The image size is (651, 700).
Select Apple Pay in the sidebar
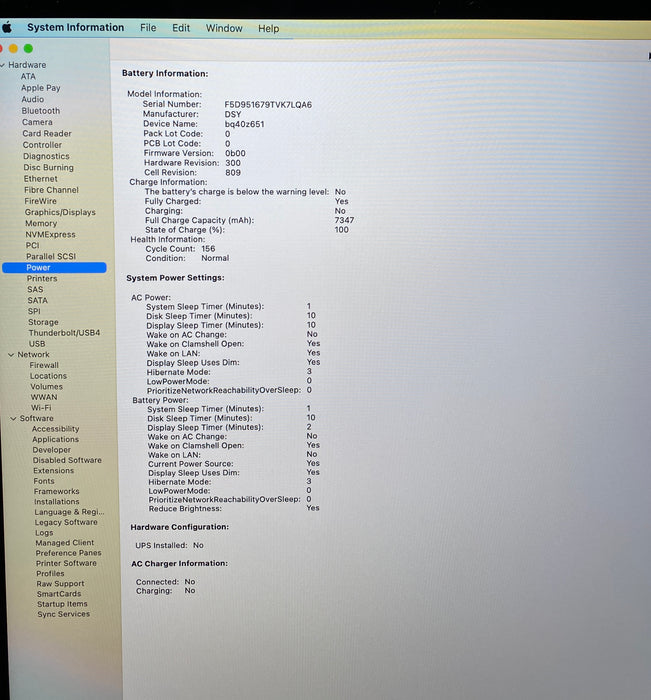pyautogui.click(x=41, y=88)
